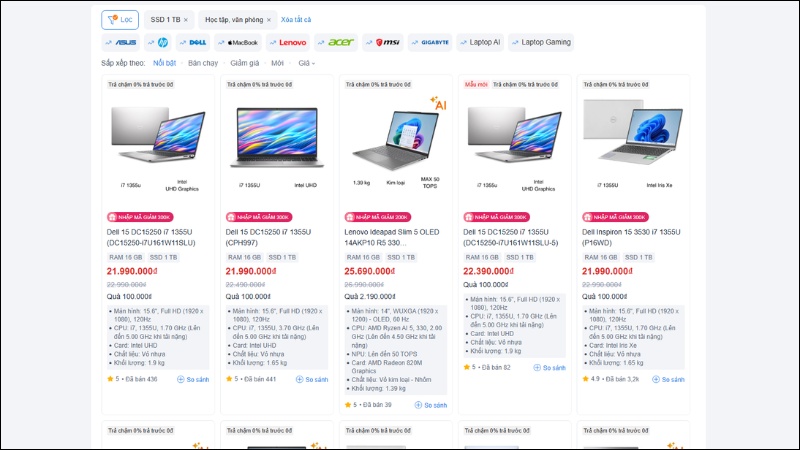The image size is (800, 450).
Task: Filter by Dell brand logo
Action: (x=194, y=42)
